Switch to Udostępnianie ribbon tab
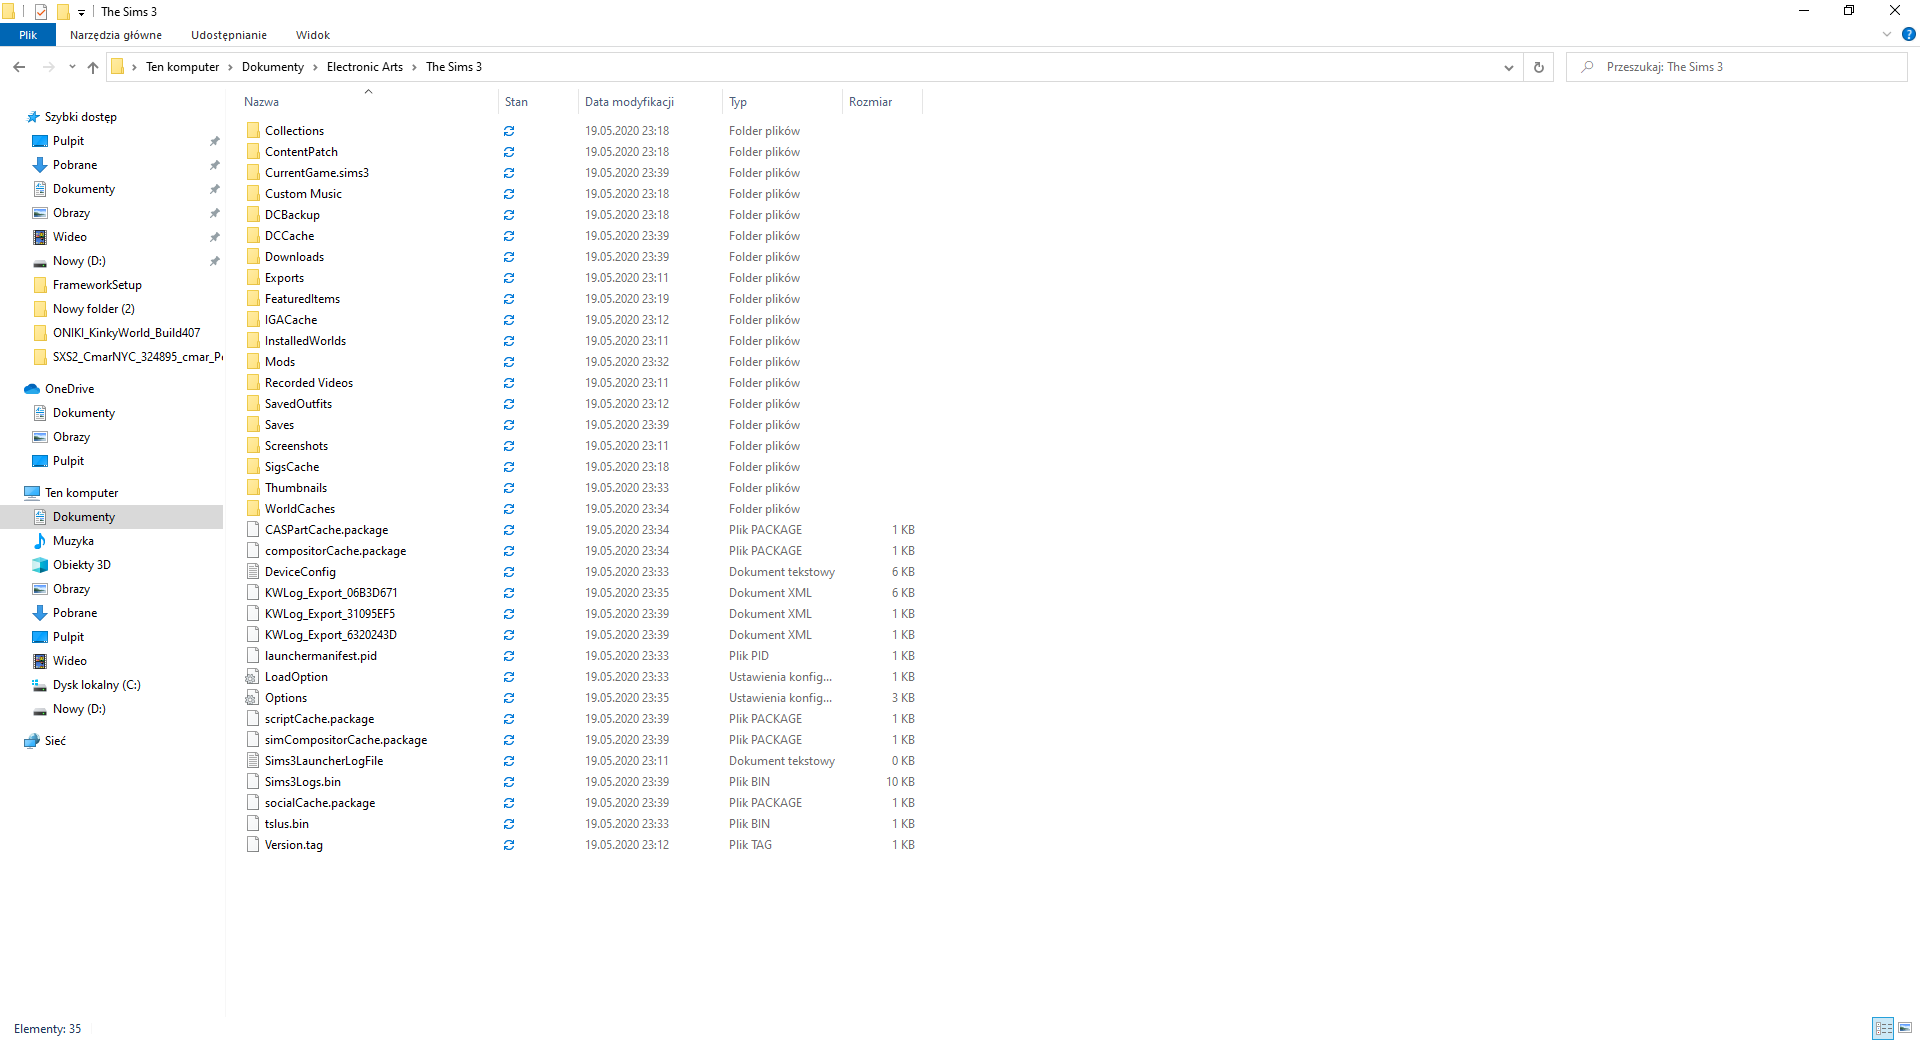Screen dimensions: 1920x1040 [x=229, y=35]
